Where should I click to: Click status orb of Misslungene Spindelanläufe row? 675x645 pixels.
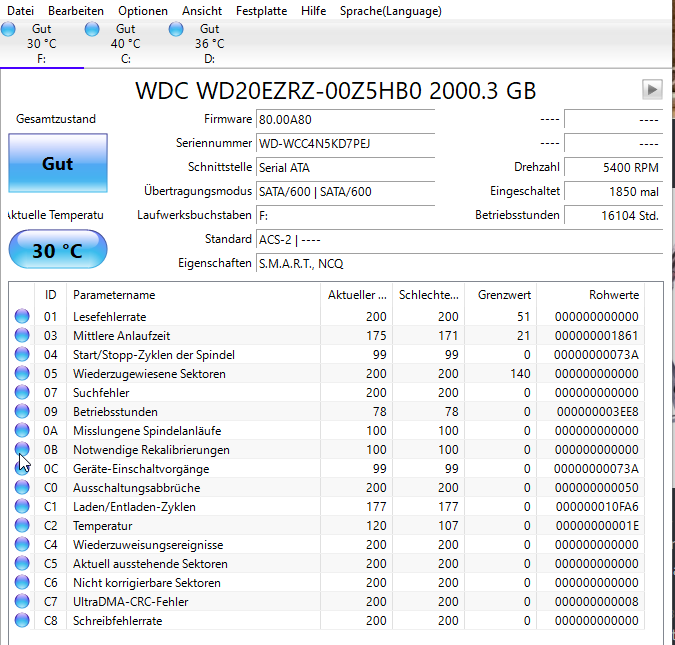(22, 430)
